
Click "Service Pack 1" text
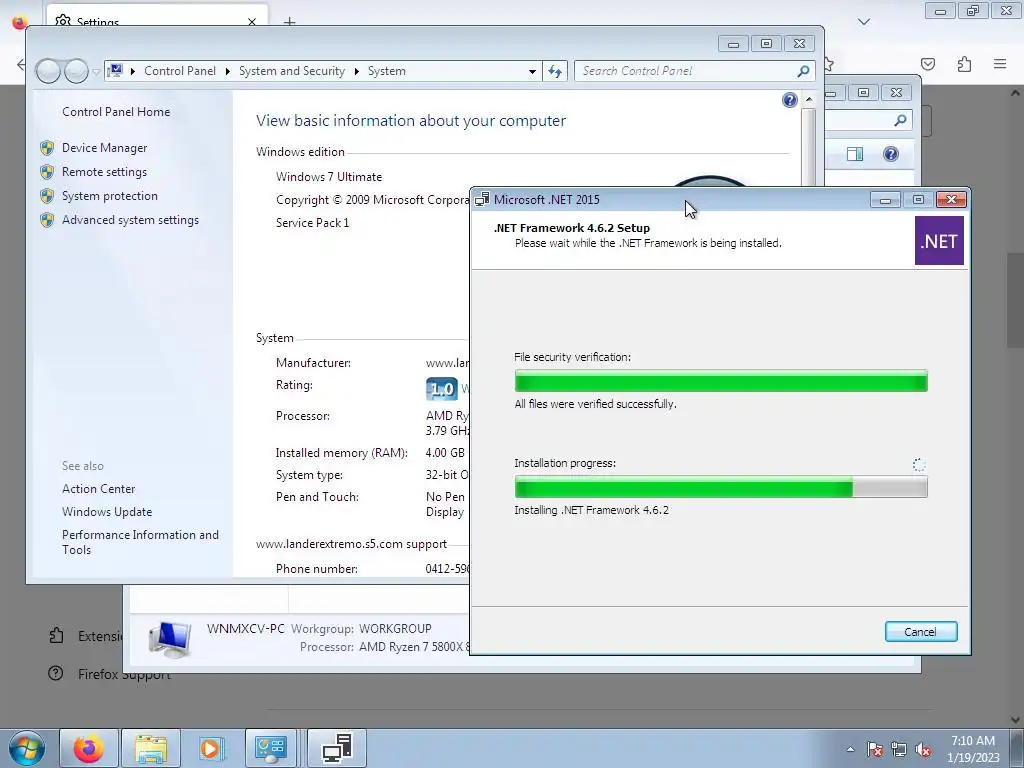(312, 223)
